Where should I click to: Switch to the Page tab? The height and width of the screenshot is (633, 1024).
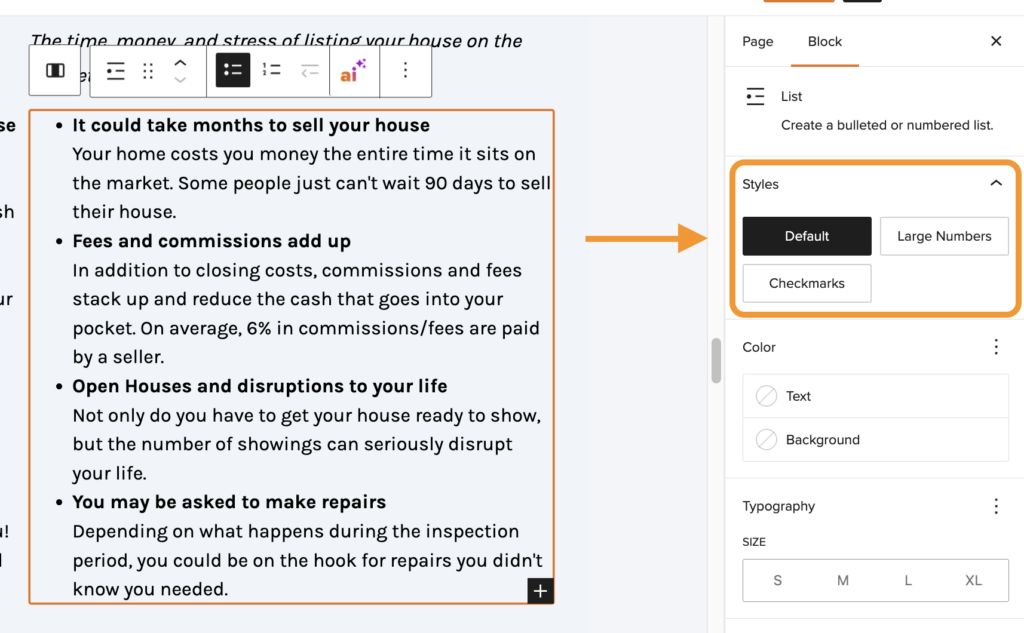[x=758, y=41]
